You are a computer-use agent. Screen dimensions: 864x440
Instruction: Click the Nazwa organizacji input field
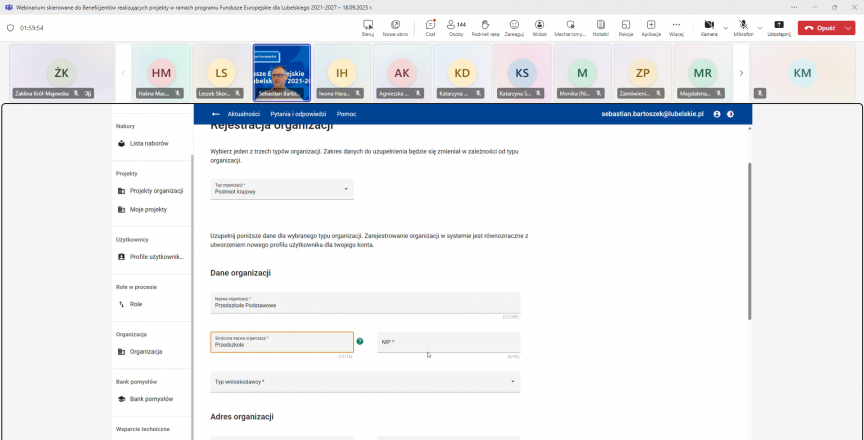(x=365, y=303)
